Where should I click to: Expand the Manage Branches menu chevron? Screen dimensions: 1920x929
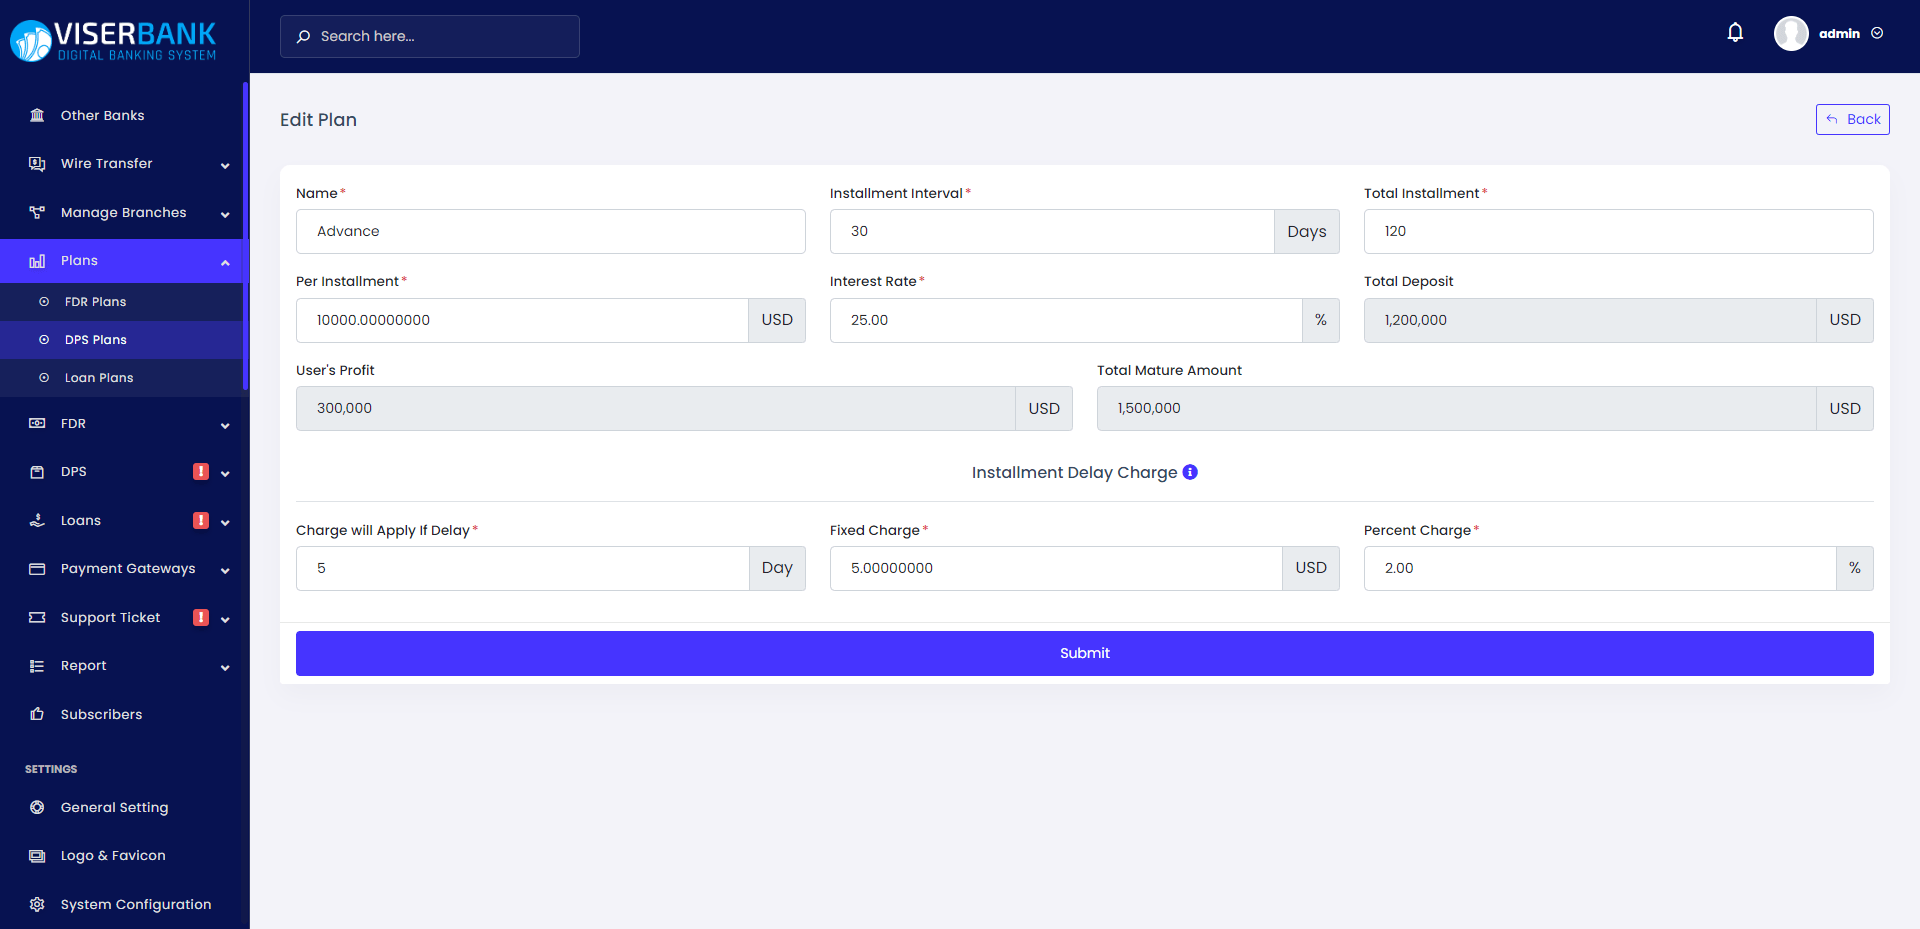point(225,214)
